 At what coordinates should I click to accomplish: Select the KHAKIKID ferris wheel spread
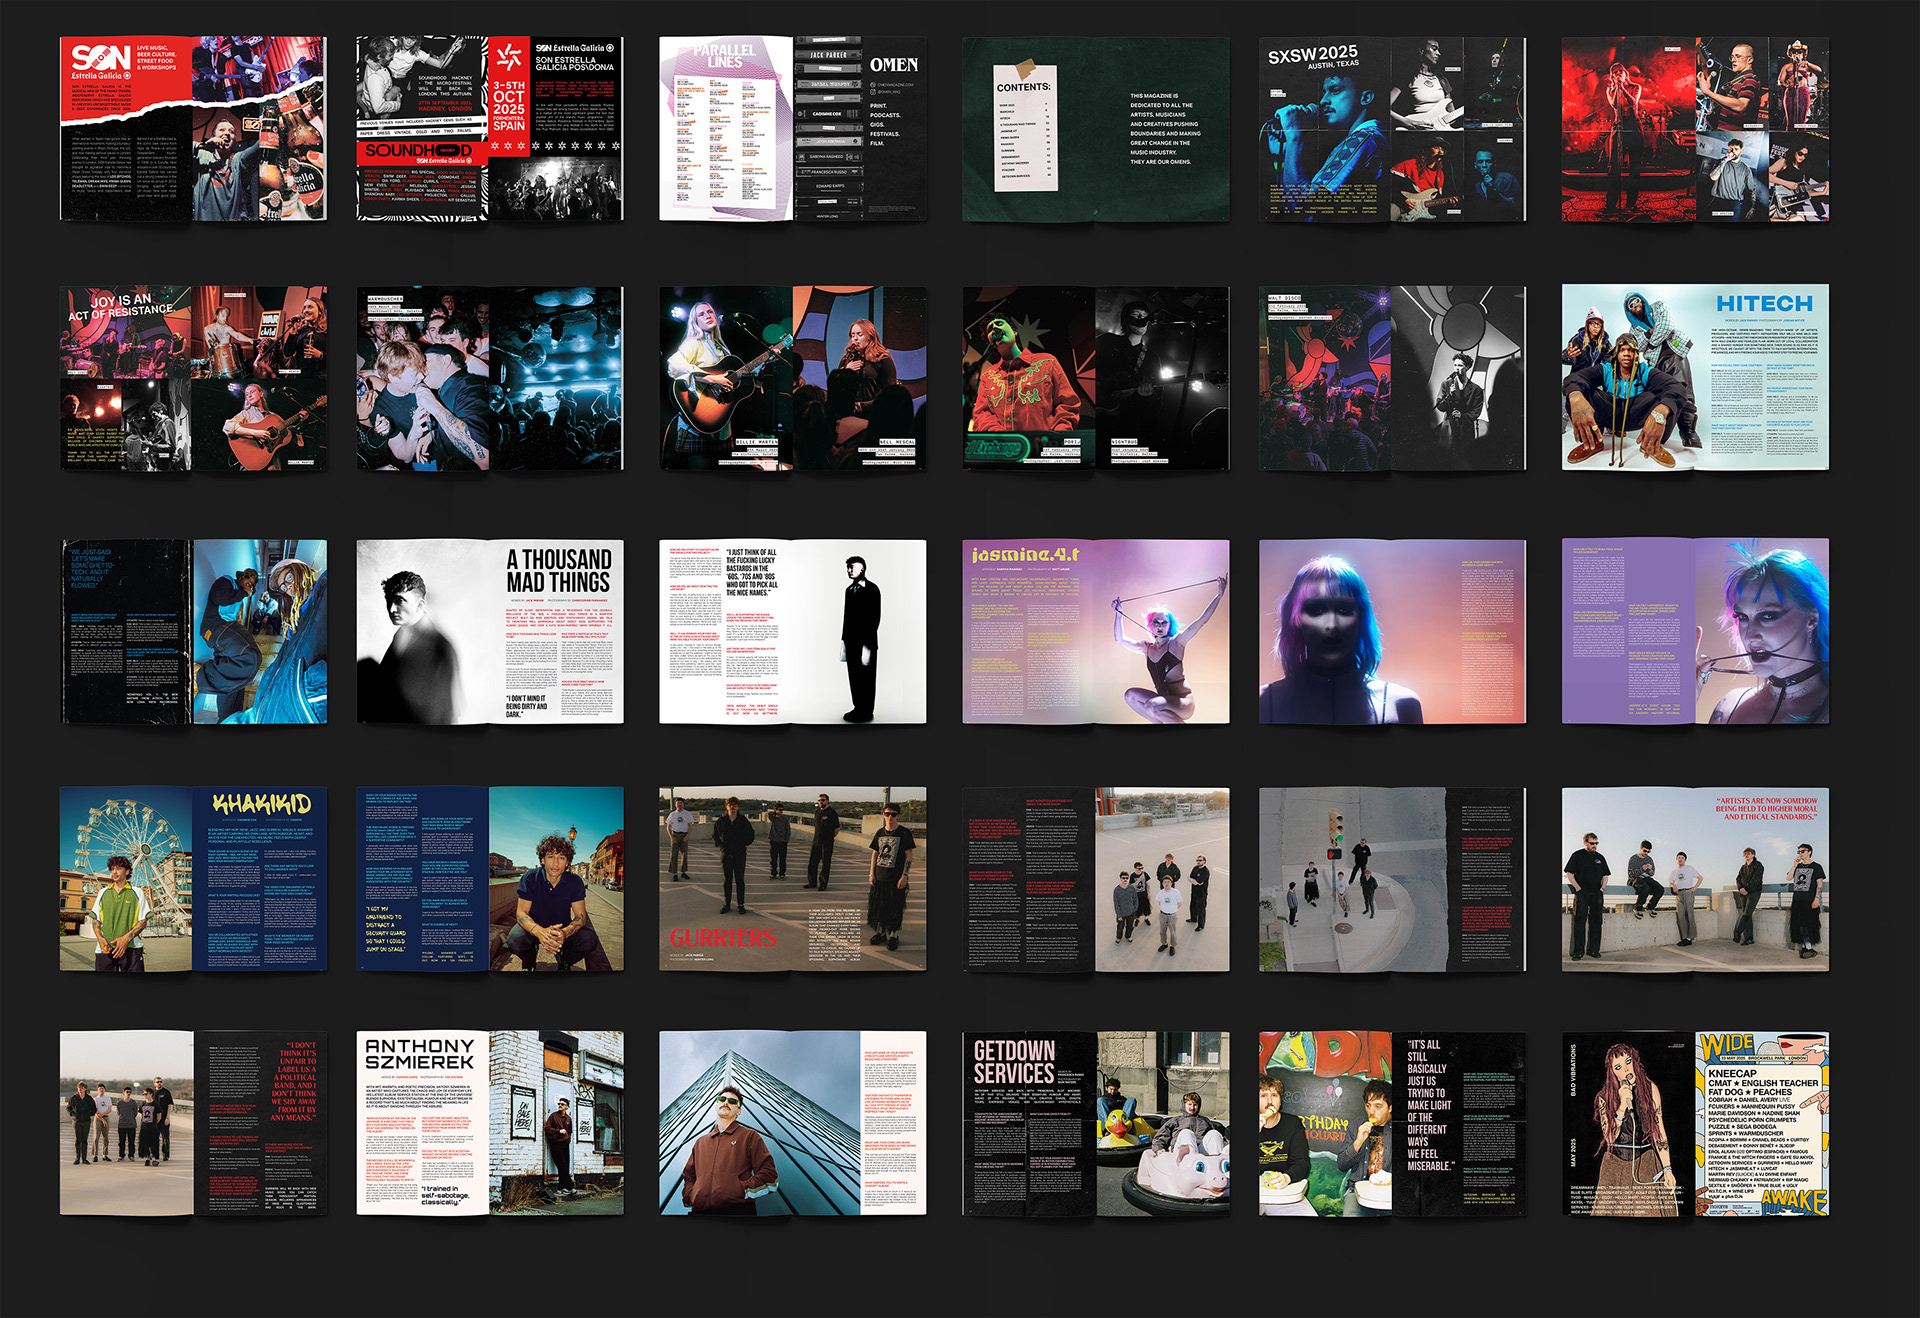click(193, 879)
